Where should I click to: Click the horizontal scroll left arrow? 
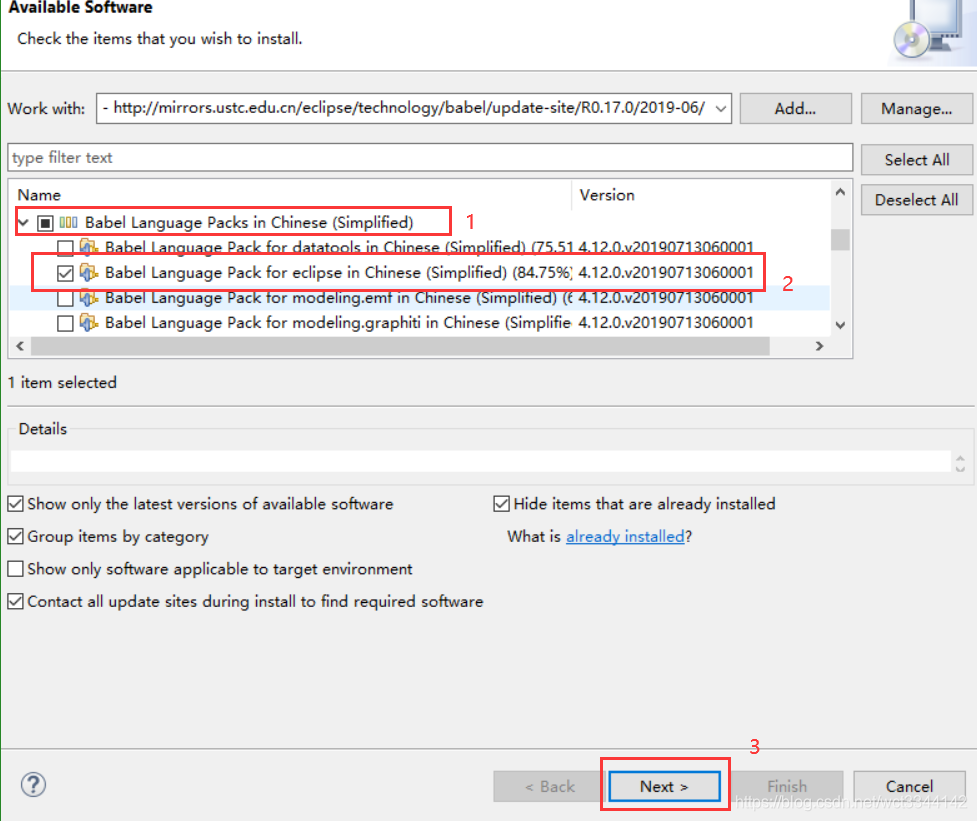click(20, 346)
